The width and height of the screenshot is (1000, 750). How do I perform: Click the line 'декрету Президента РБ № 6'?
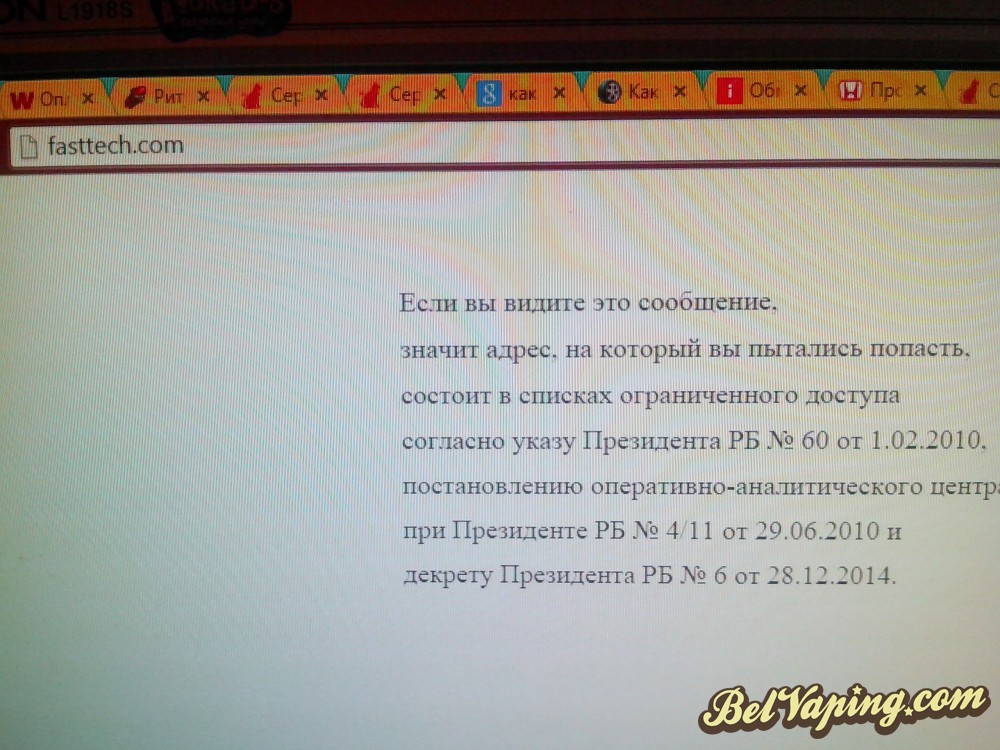point(650,575)
